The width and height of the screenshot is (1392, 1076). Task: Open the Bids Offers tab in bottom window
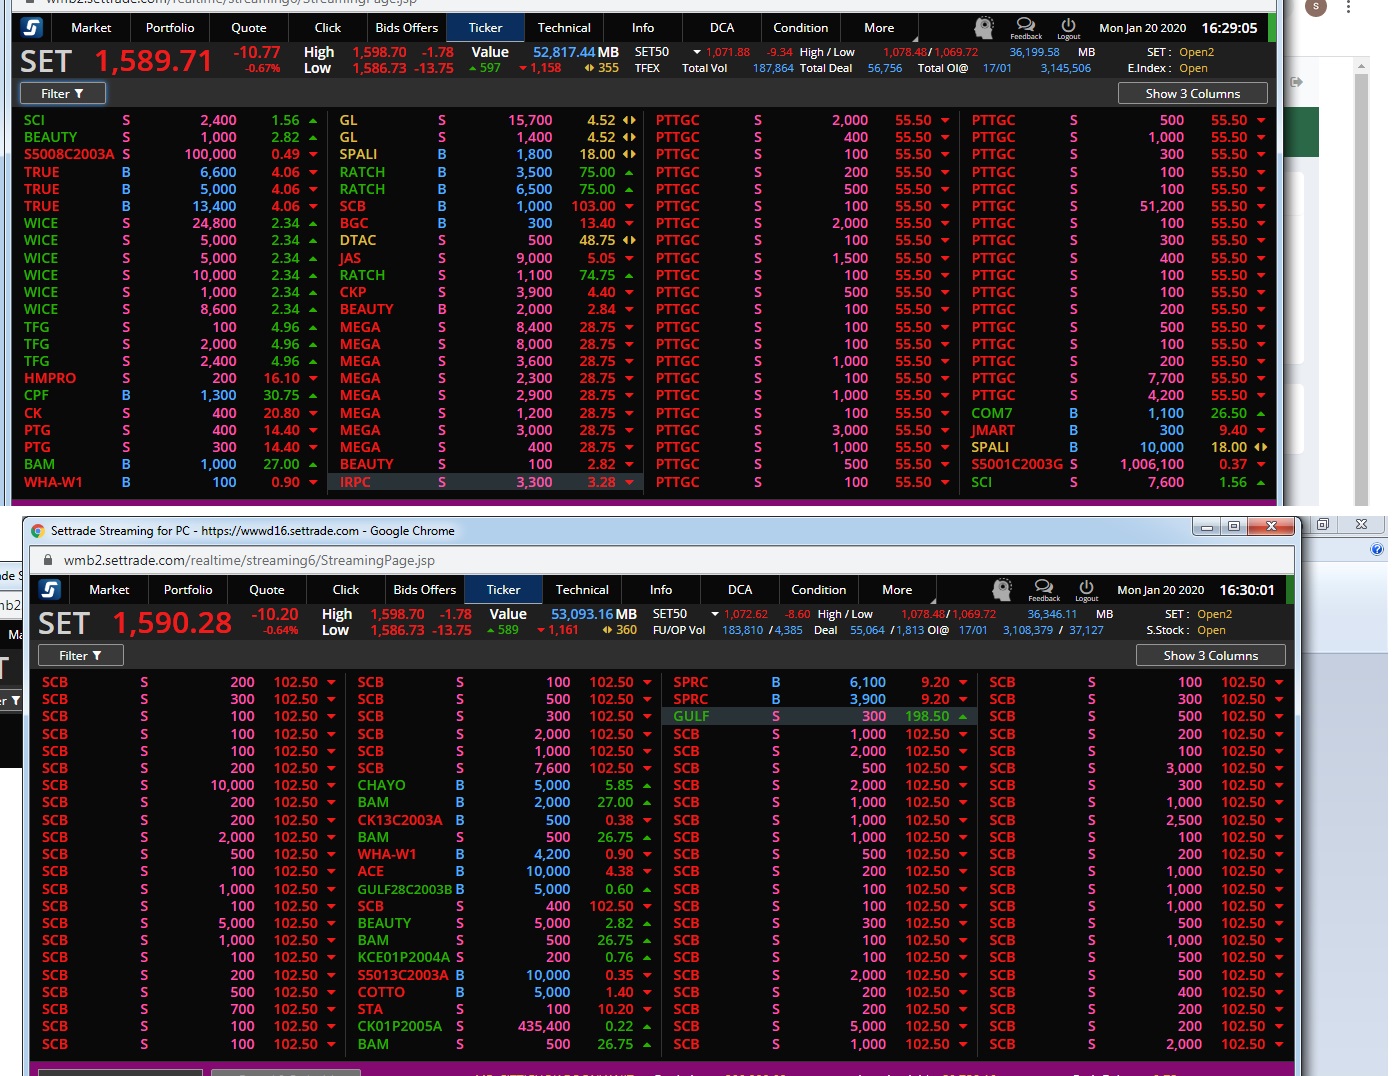(x=425, y=590)
